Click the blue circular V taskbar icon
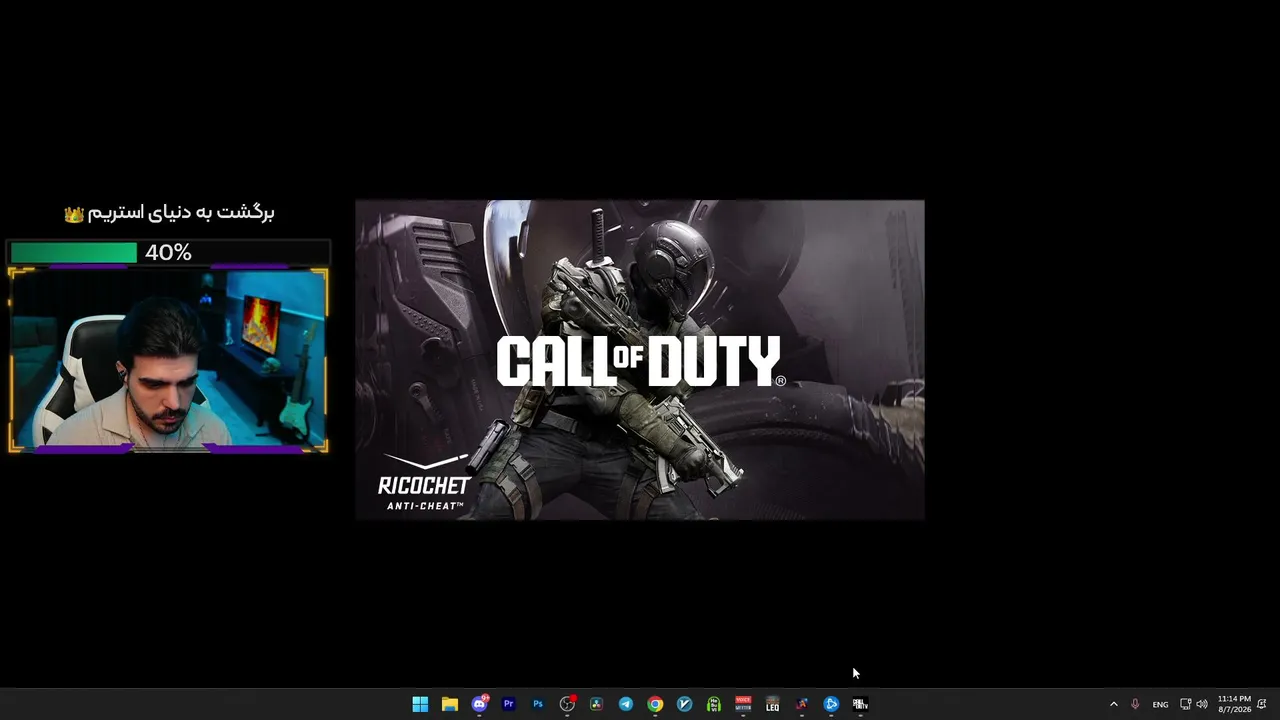Image resolution: width=1280 pixels, height=720 pixels. pyautogui.click(x=684, y=704)
